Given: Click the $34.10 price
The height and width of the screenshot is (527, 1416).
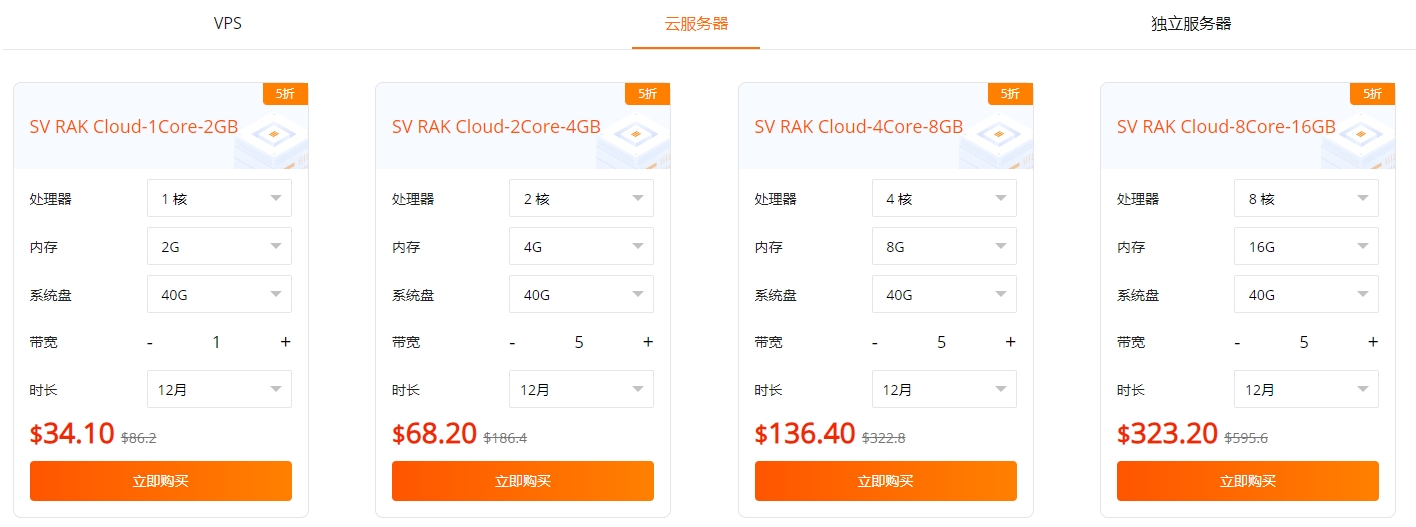Looking at the screenshot, I should tap(72, 433).
